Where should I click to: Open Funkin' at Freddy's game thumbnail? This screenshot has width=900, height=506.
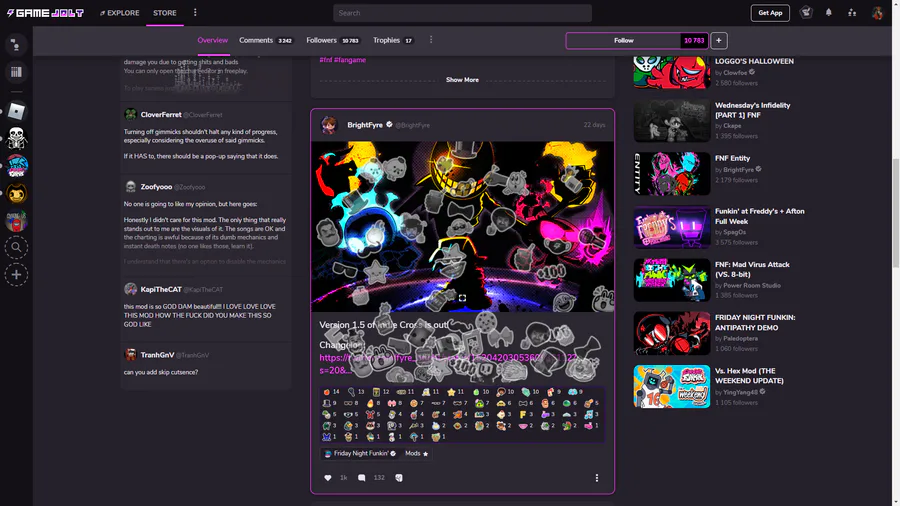[x=672, y=227]
